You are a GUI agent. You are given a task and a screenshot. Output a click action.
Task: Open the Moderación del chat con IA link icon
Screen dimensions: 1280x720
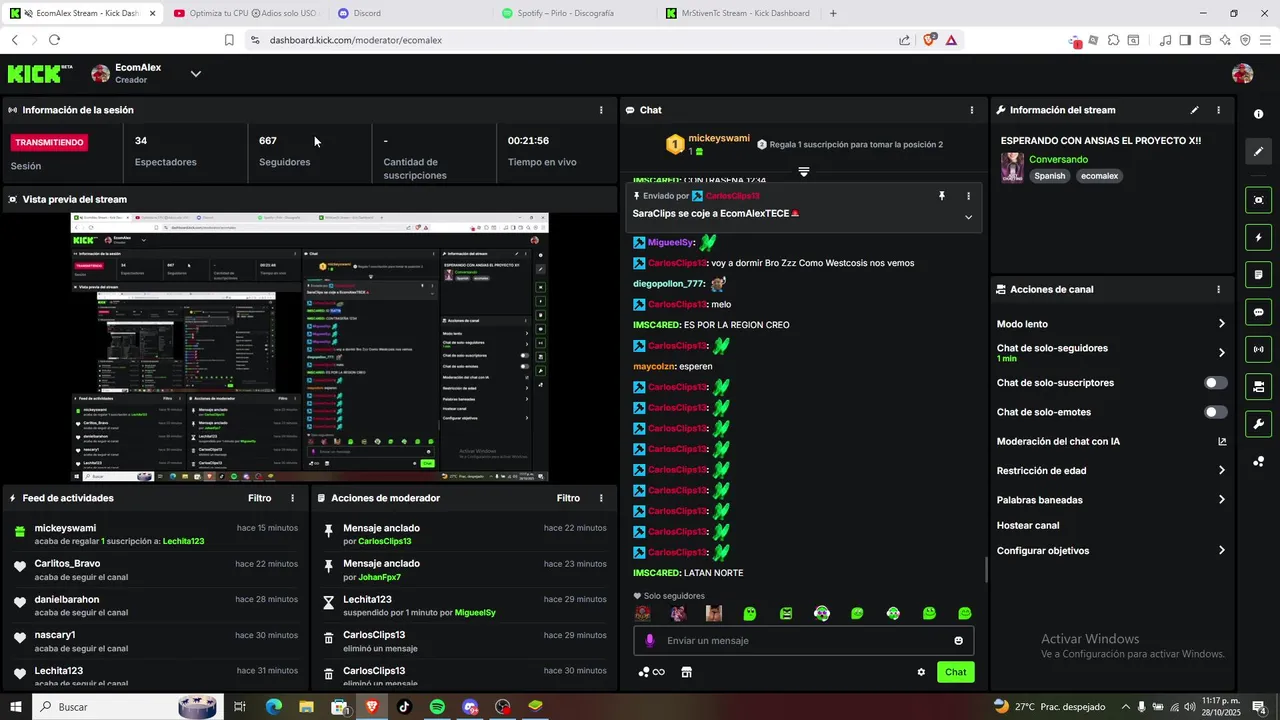click(x=1222, y=442)
